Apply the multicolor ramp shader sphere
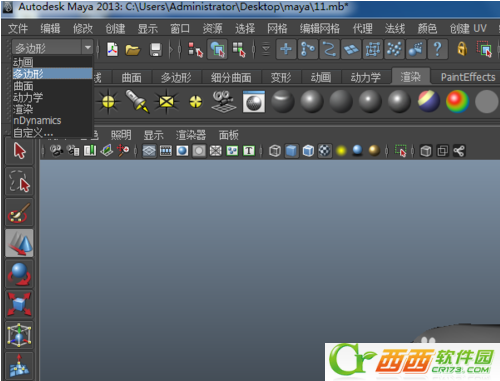Image resolution: width=500 pixels, height=381 pixels. [429, 101]
